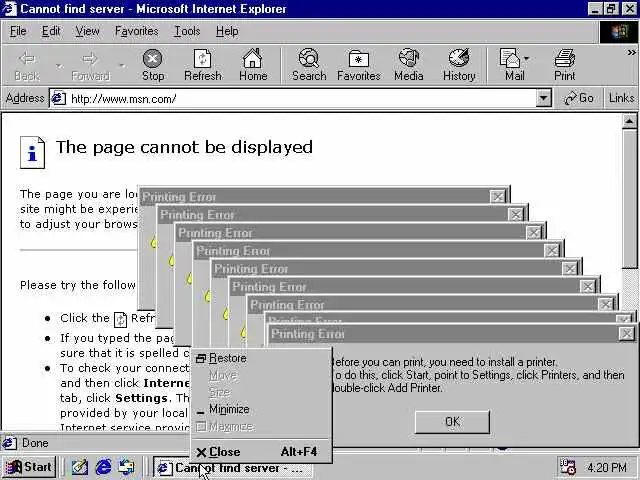Open the address bar dropdown
This screenshot has width=640, height=480.
click(x=543, y=98)
